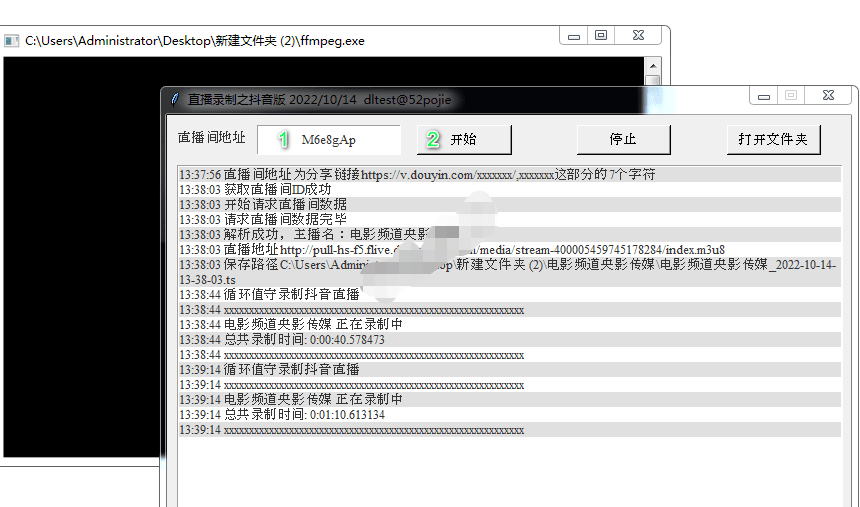
Task: Open the output folder via 打开文件夹
Action: (x=773, y=140)
